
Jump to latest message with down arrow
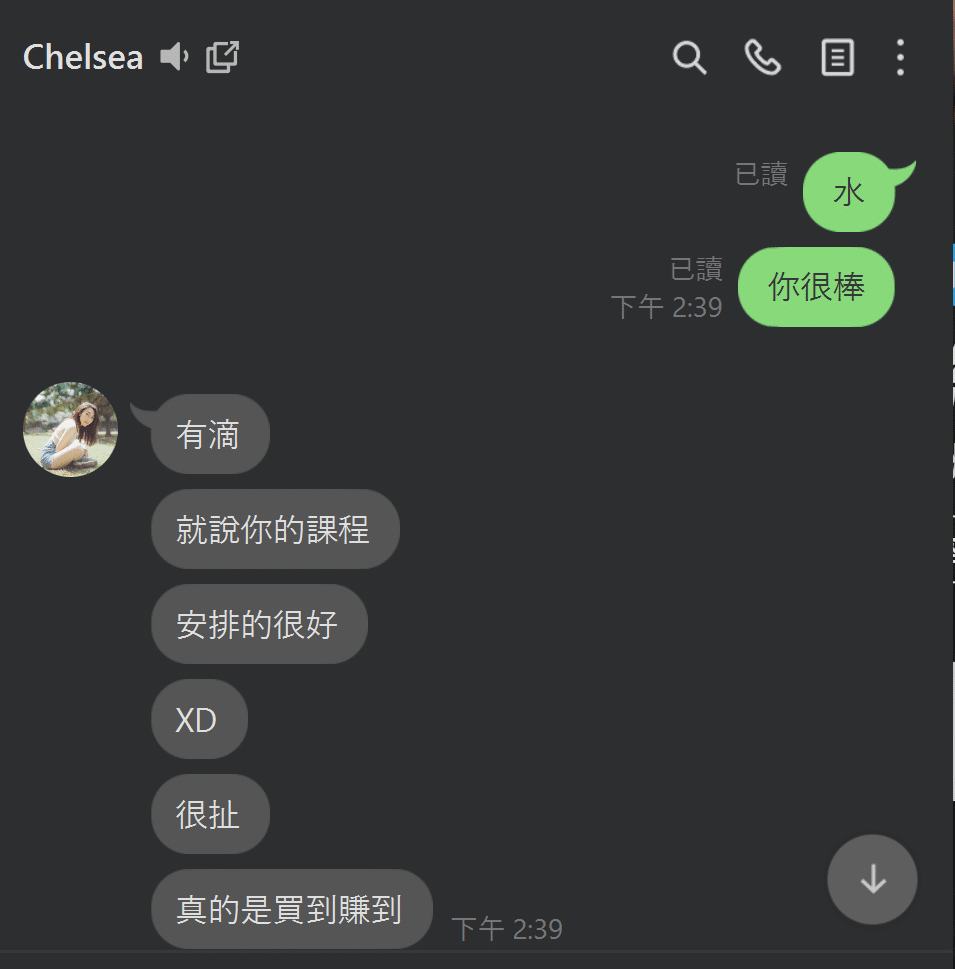(x=872, y=879)
